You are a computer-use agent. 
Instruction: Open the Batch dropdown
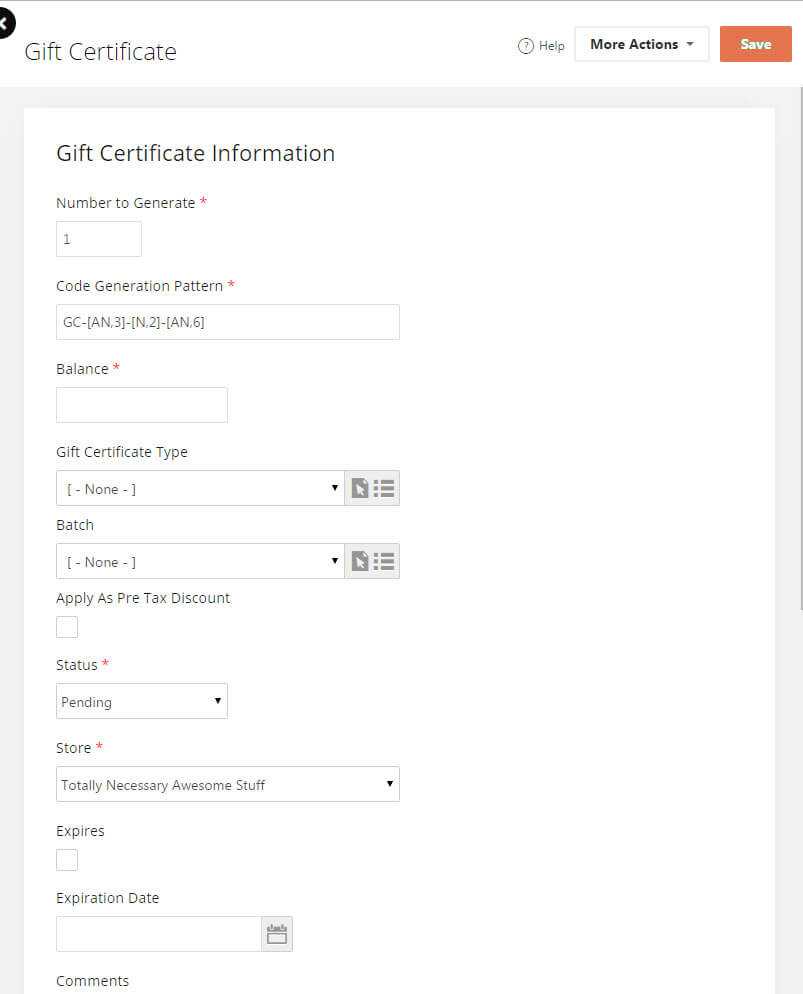200,561
